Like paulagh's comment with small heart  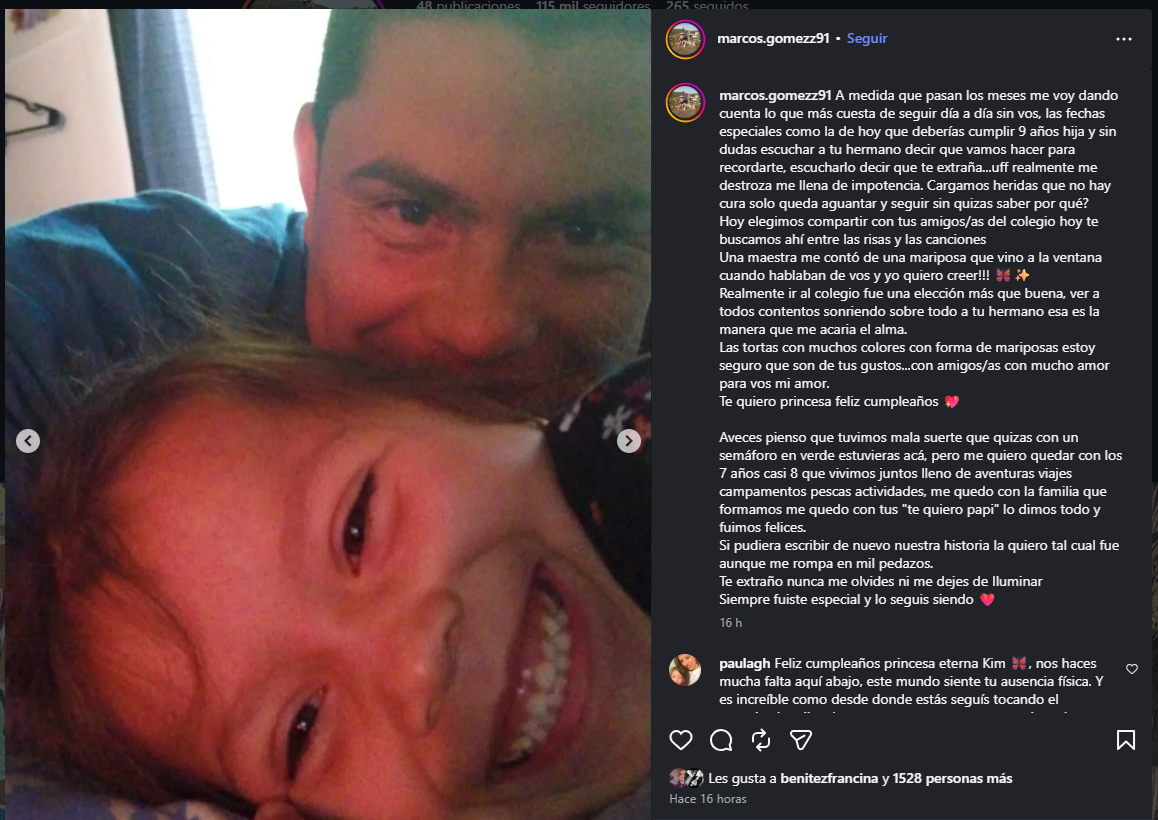(x=1131, y=669)
